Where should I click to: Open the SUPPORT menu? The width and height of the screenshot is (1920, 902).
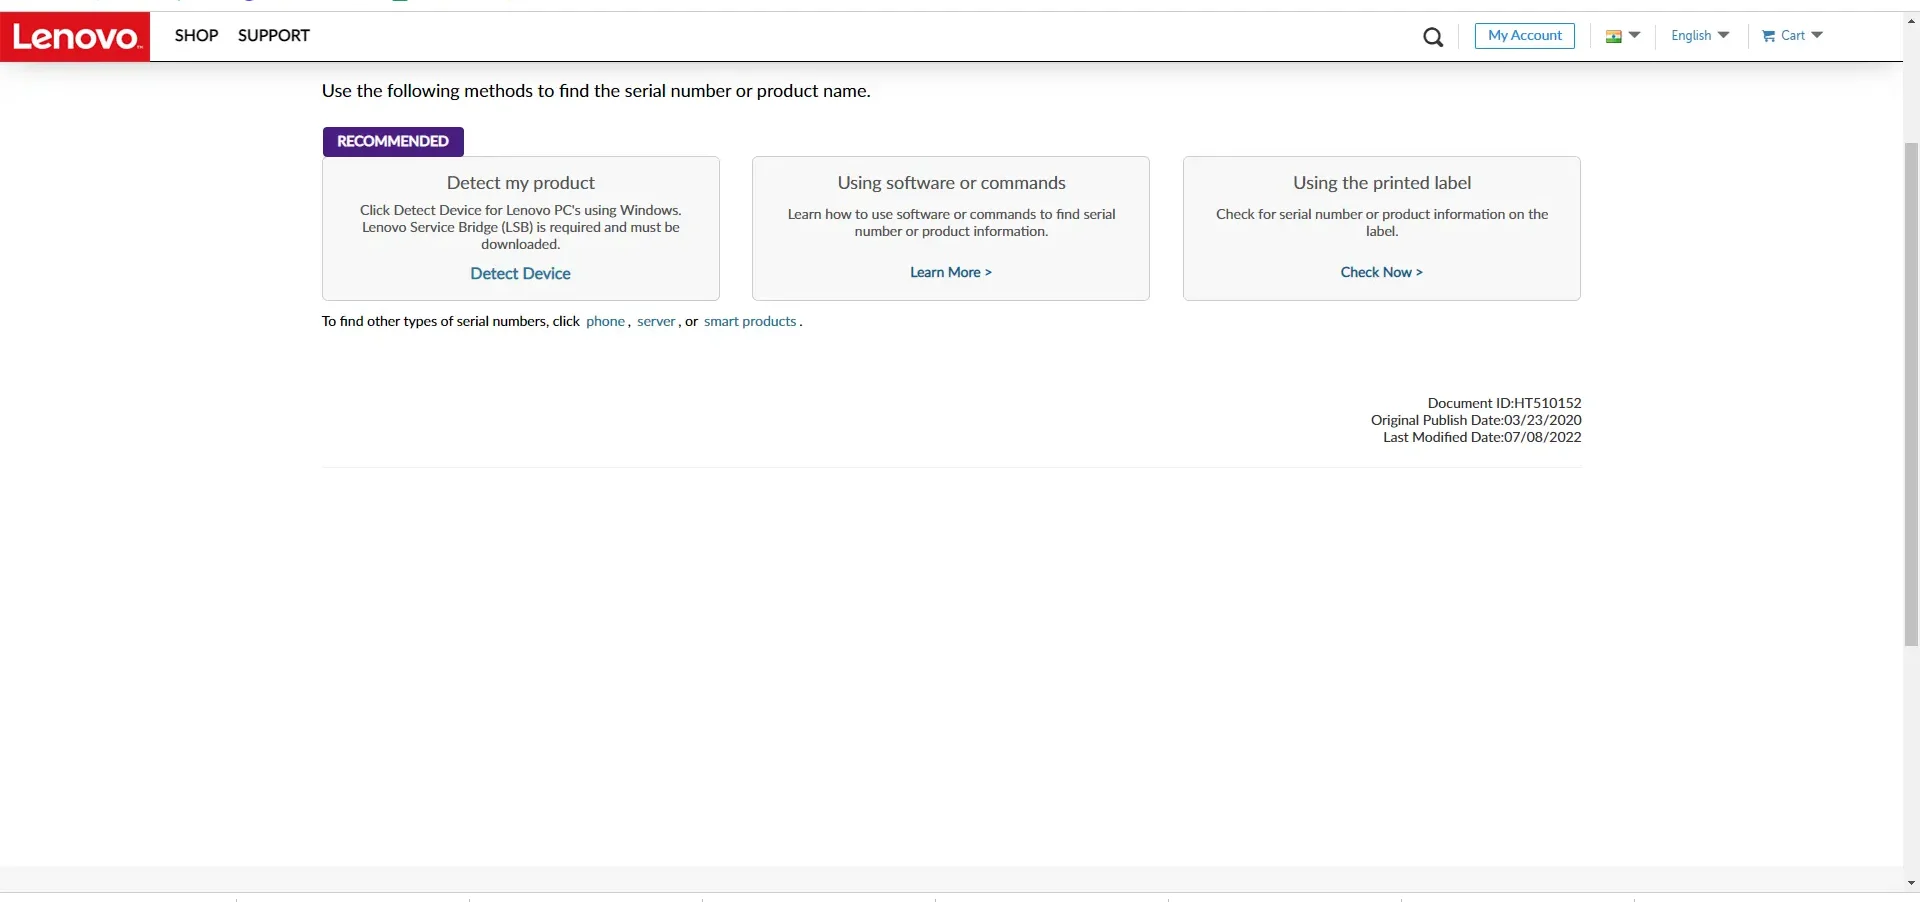pos(273,35)
